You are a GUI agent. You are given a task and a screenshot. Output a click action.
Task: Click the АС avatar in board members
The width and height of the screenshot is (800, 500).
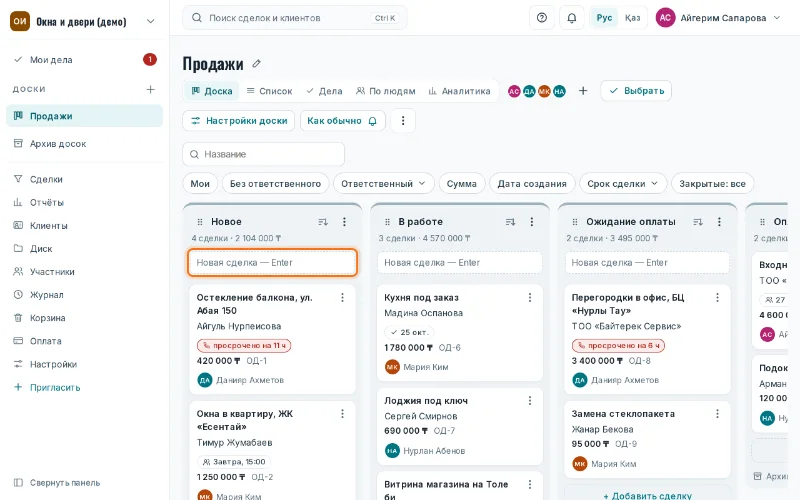[514, 91]
